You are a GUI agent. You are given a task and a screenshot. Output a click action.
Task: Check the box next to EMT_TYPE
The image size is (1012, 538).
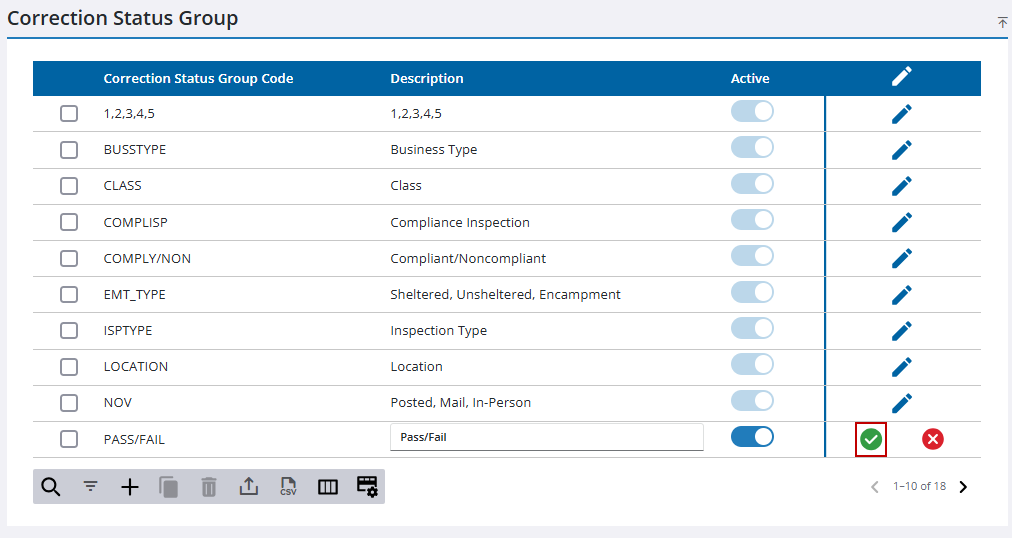[69, 294]
